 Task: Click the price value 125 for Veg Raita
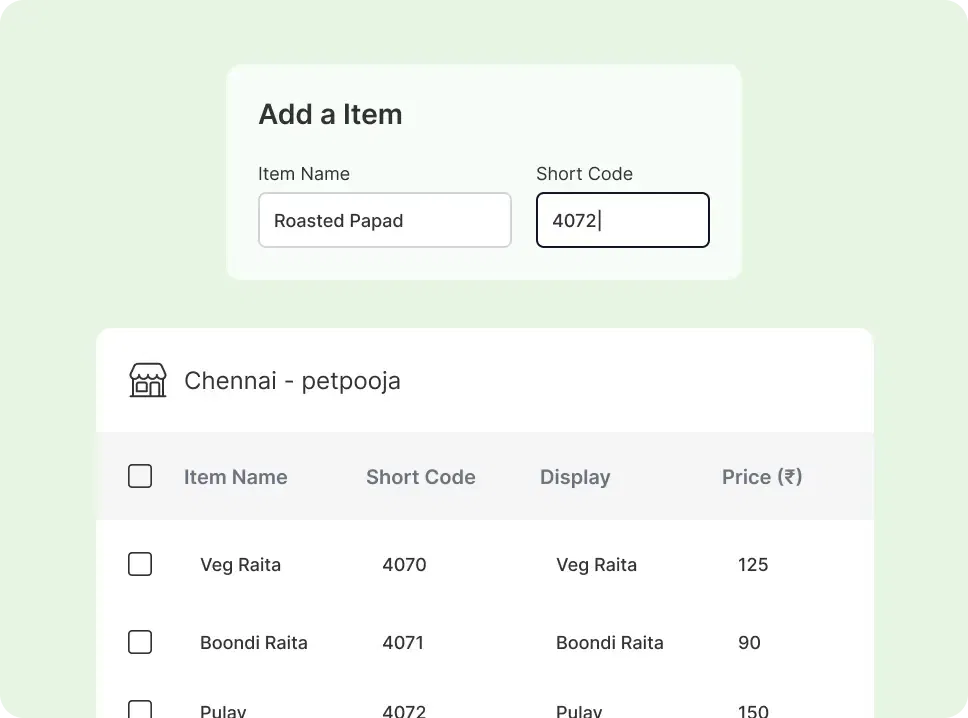coord(752,564)
